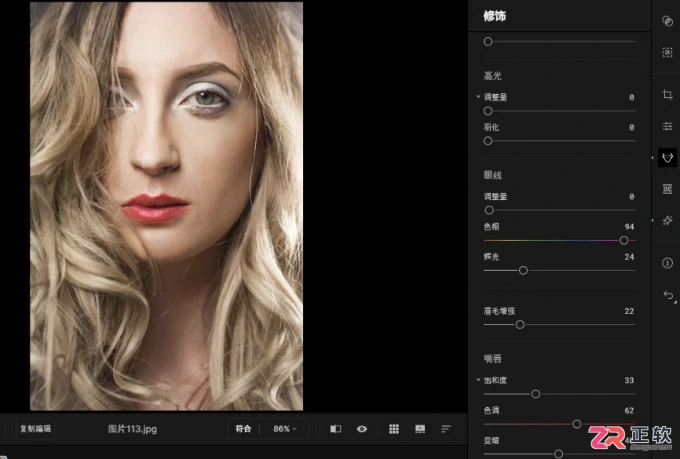Click the portrait photo in the preview

click(x=167, y=205)
